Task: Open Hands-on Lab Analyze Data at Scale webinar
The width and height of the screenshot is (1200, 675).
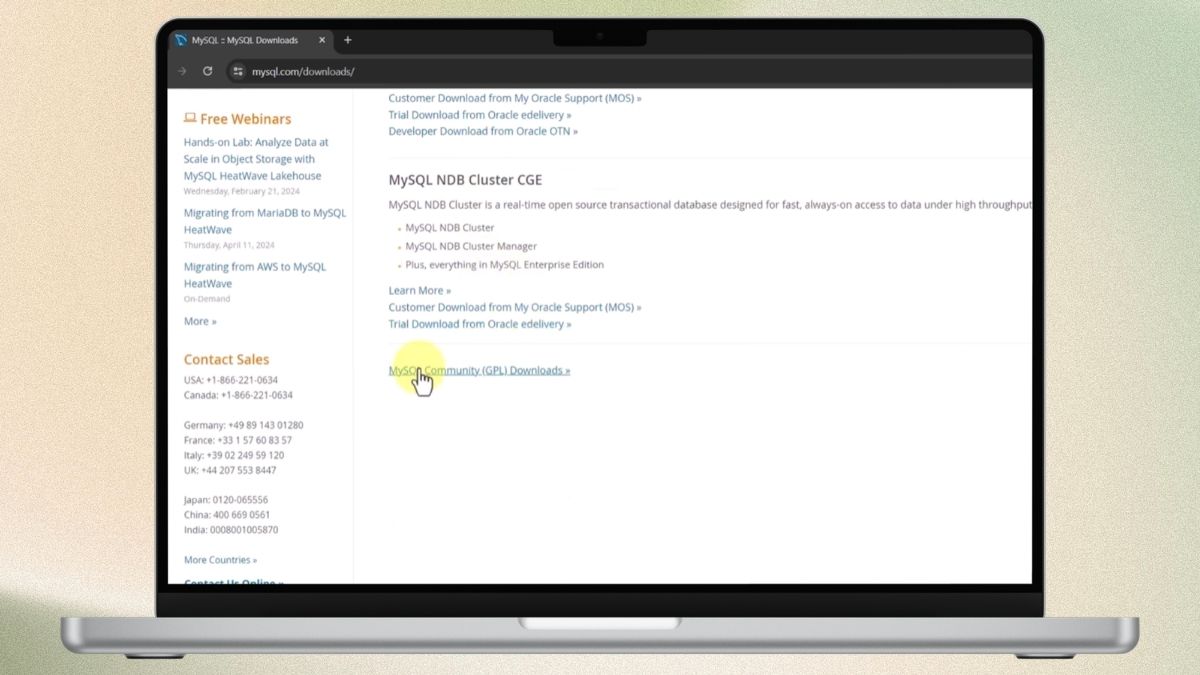Action: pyautogui.click(x=256, y=159)
